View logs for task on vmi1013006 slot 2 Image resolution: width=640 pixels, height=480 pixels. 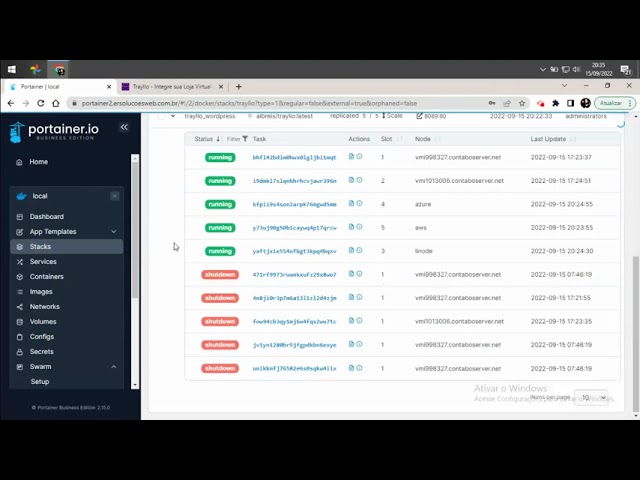click(351, 180)
